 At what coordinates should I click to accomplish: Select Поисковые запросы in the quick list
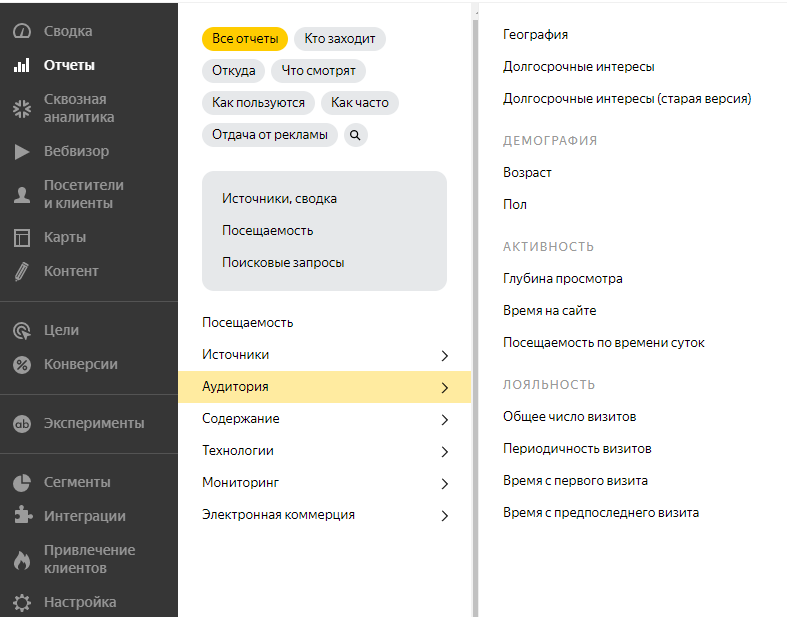pos(283,263)
